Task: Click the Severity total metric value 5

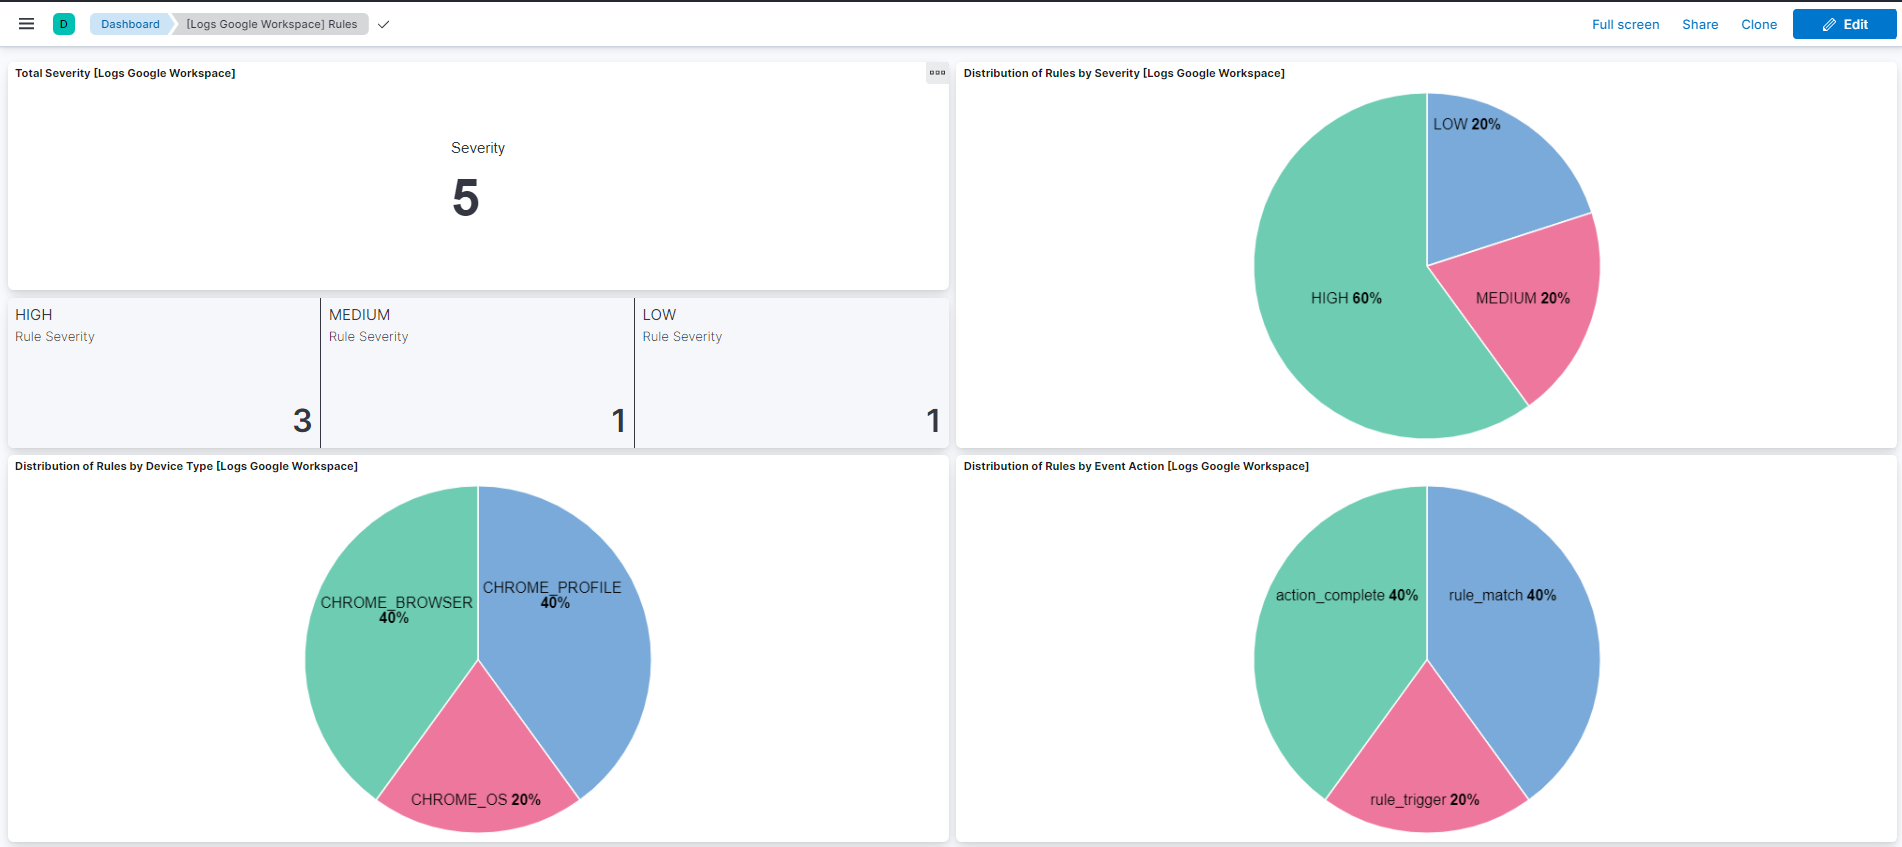Action: (x=466, y=198)
